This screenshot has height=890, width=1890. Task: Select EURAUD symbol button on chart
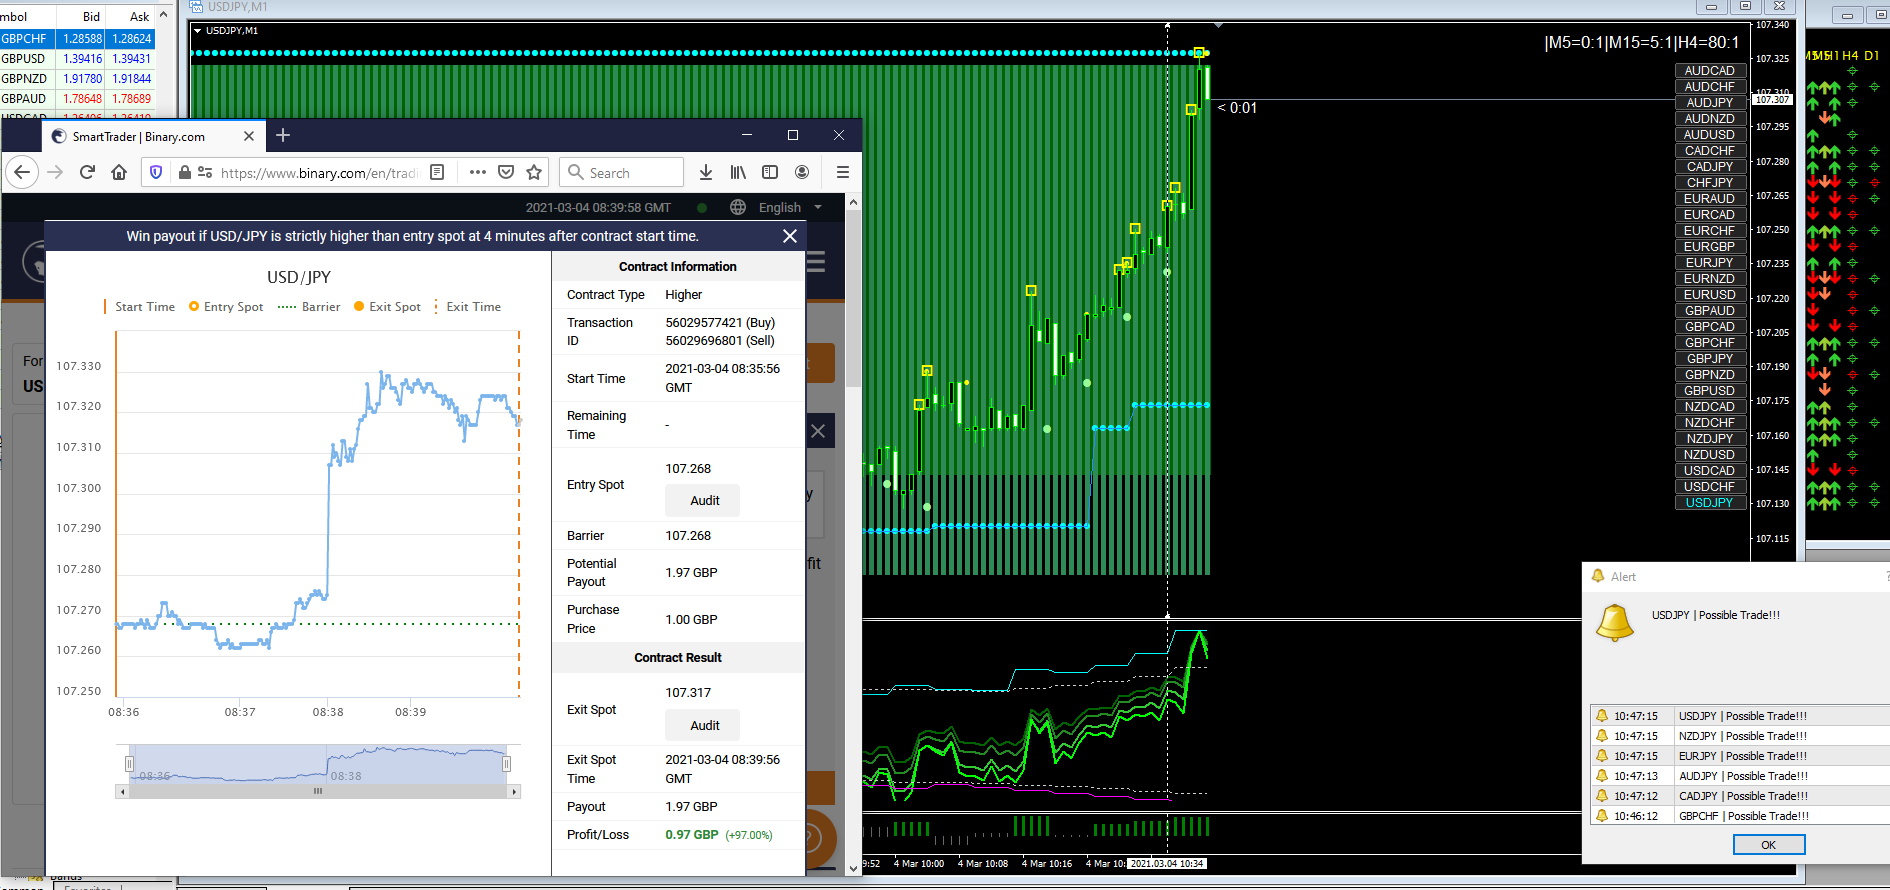tap(1710, 199)
